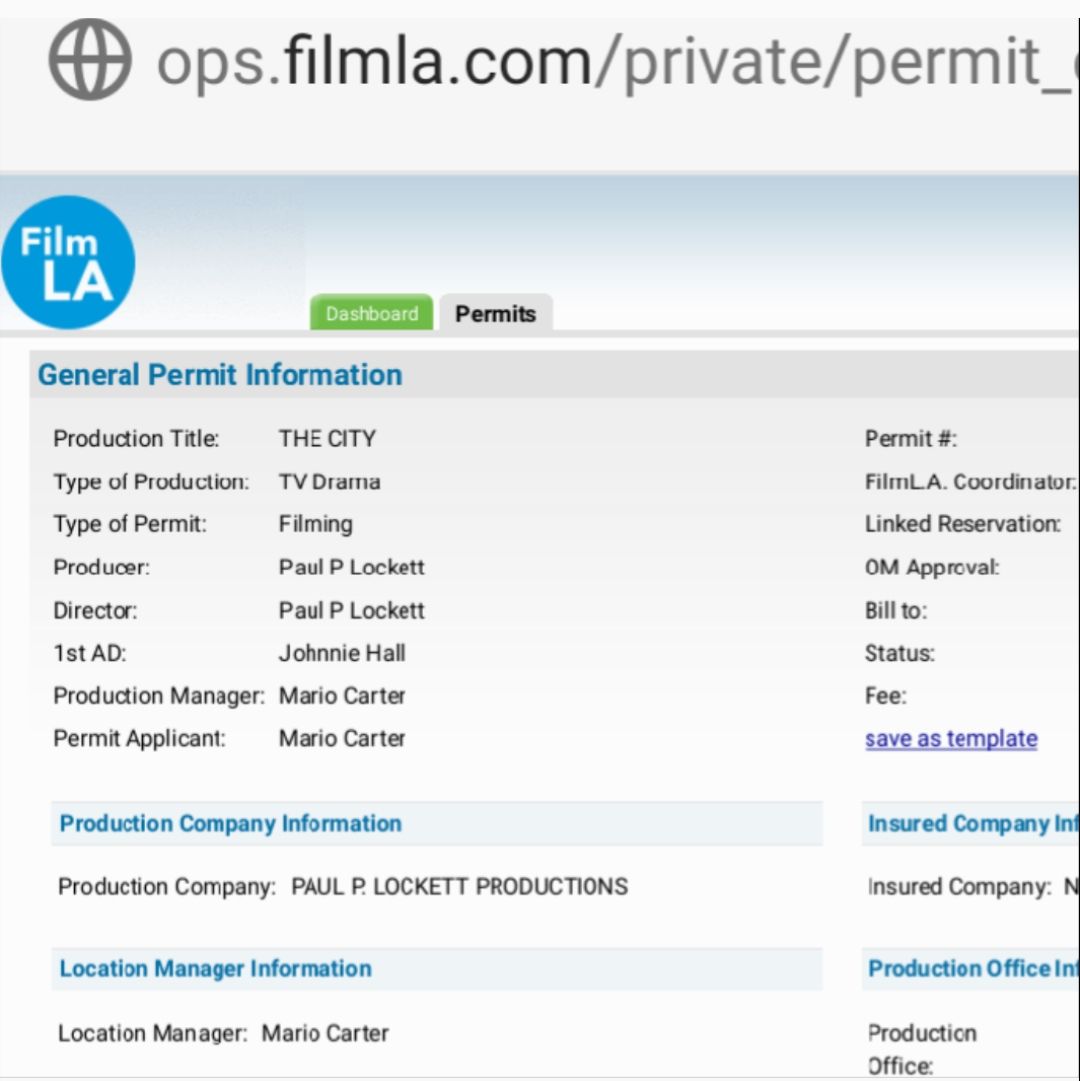The image size is (1080, 1081).
Task: Click the Permit Applicant Mario Carter value
Action: point(342,739)
